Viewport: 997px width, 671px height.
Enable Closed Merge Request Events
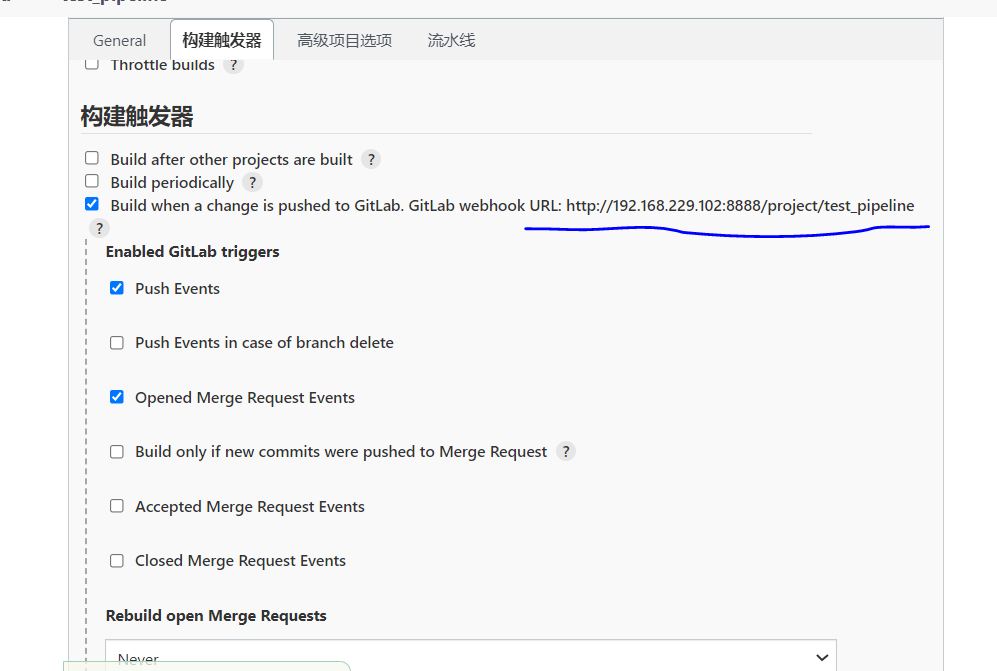pyautogui.click(x=116, y=560)
